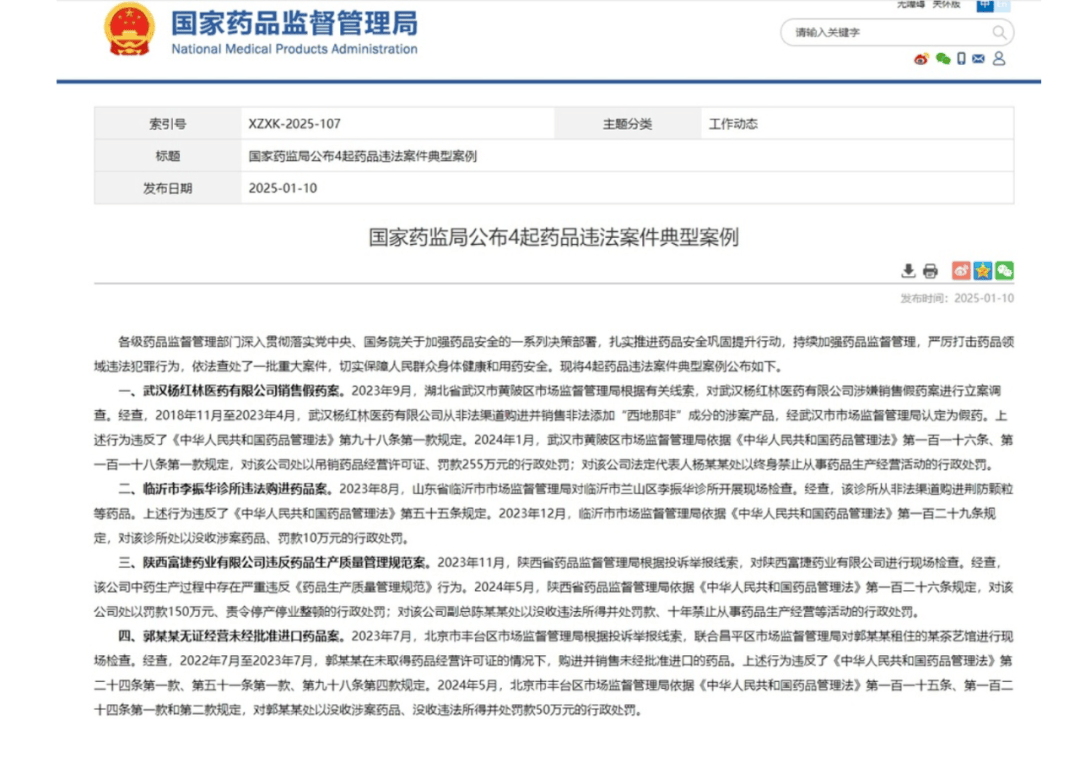Open the mobile phone version icon
1080x758 pixels.
coord(961,59)
